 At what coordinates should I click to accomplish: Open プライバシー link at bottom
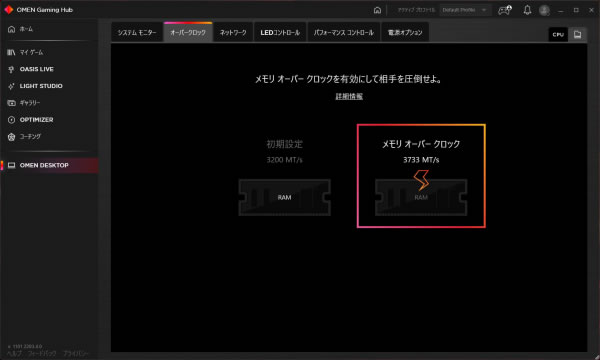(76, 353)
